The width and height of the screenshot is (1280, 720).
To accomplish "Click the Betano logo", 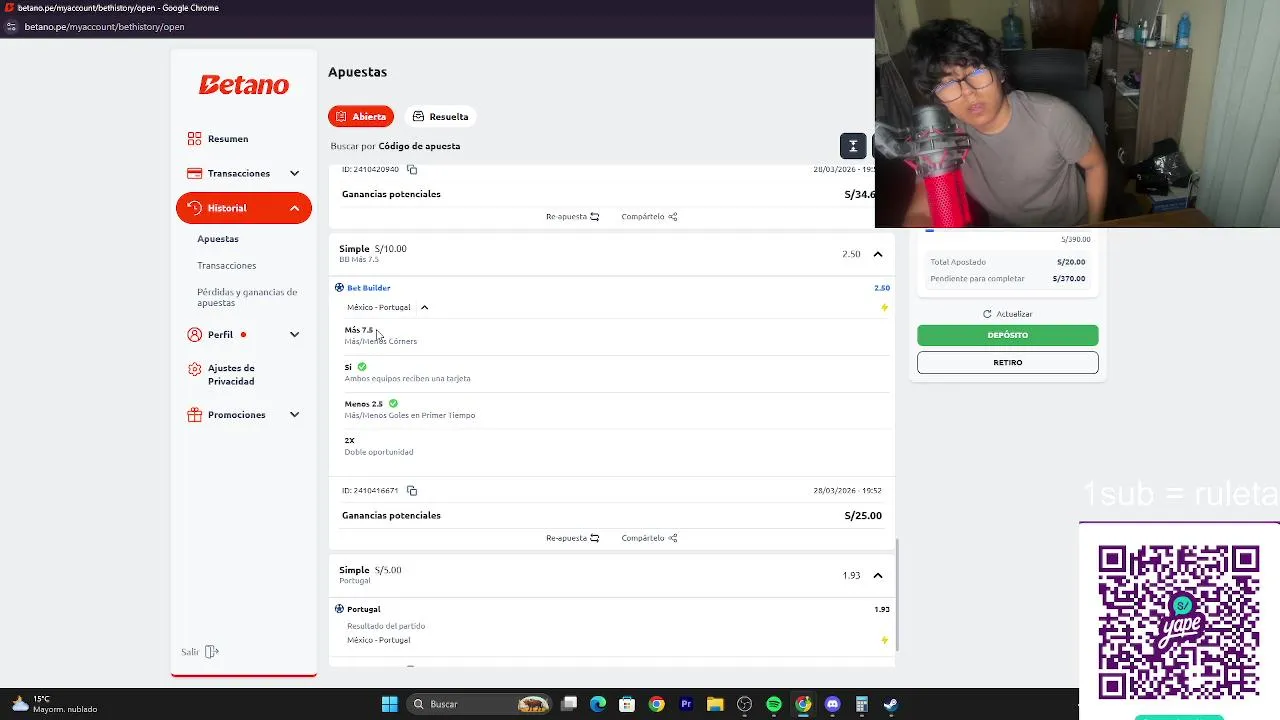I will pos(244,85).
